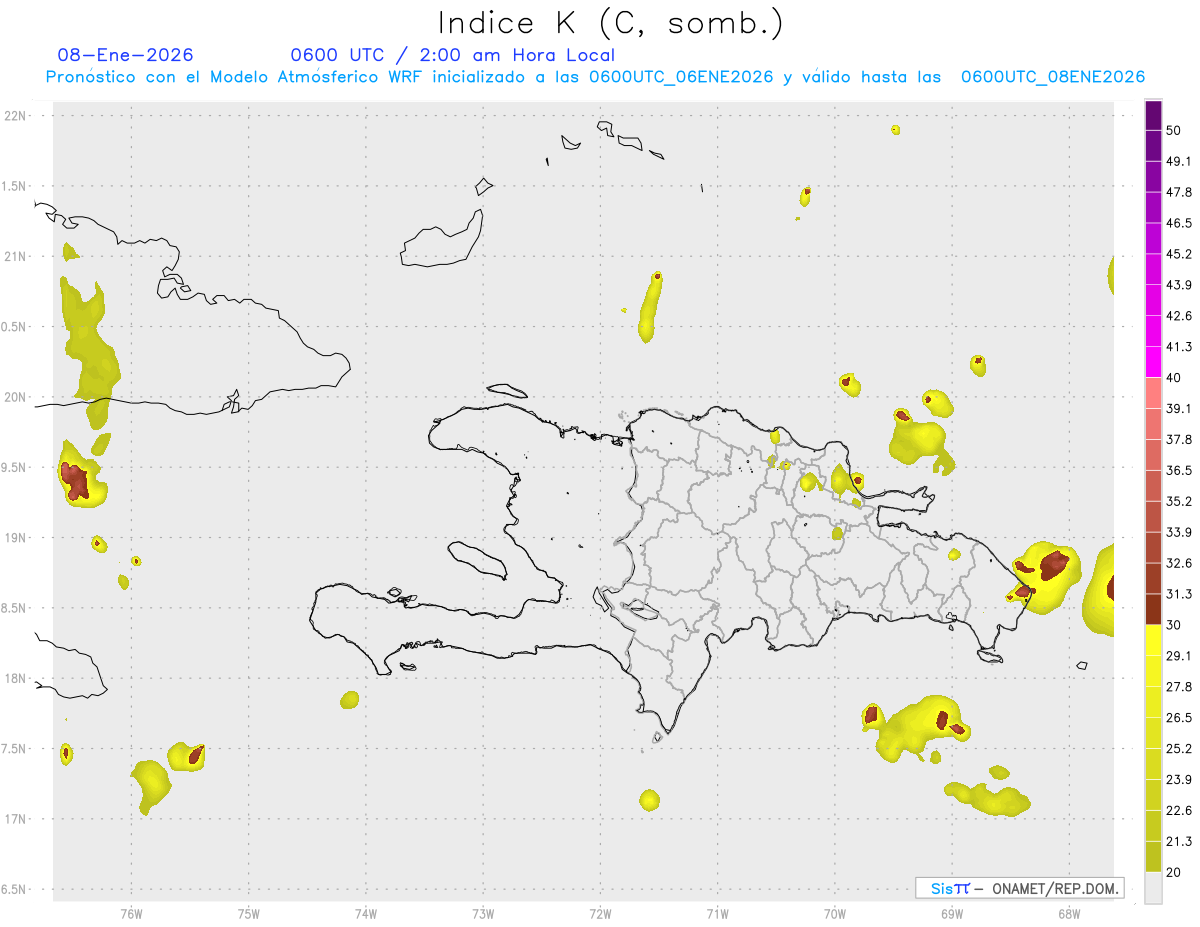
Task: Click the '0600 UTC / 2:00 am Hora Local' time text
Action: point(452,55)
